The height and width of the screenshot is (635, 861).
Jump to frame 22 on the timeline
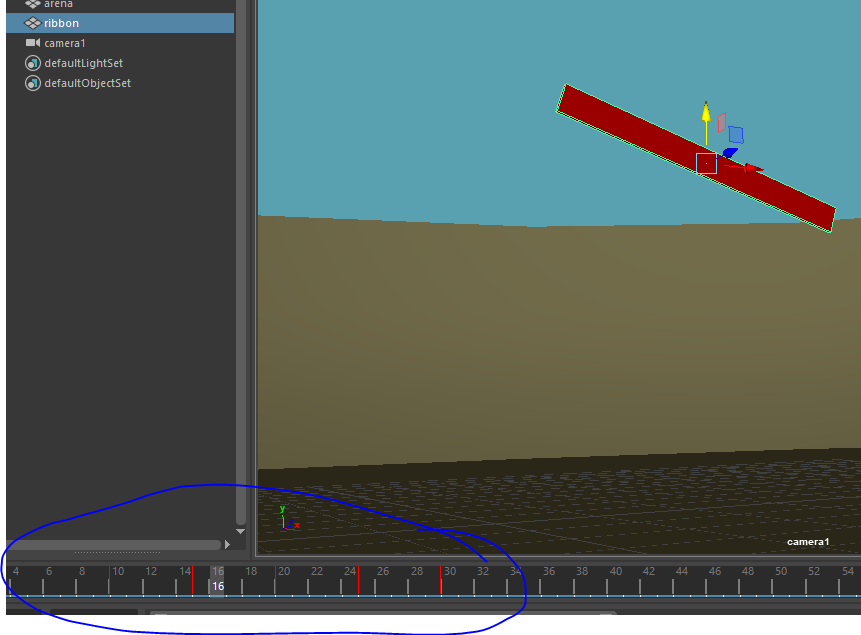(317, 571)
